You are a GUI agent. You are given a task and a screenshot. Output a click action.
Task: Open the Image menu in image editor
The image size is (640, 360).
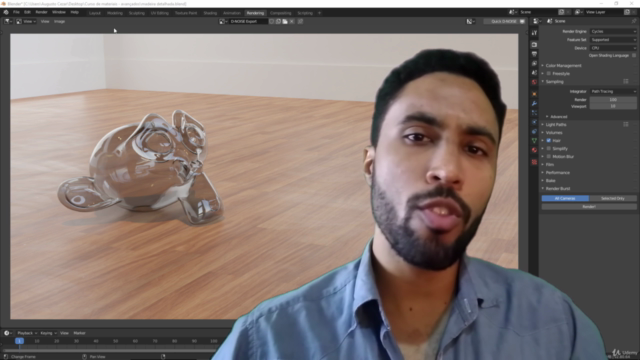(x=60, y=21)
